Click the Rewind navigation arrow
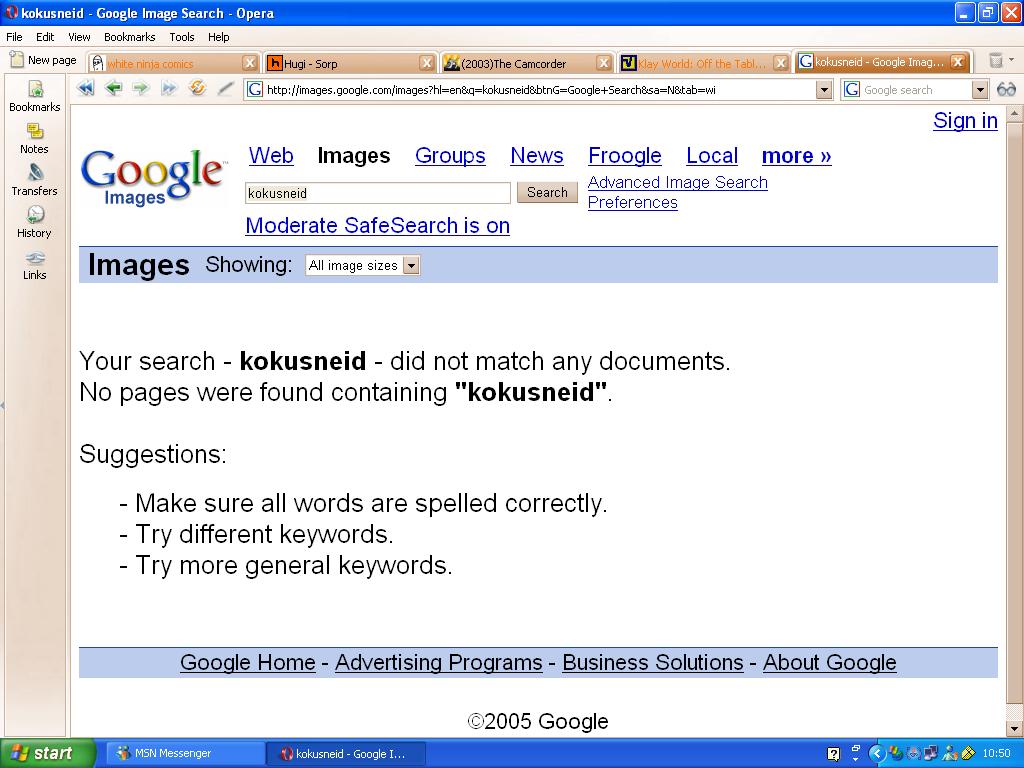 coord(86,88)
